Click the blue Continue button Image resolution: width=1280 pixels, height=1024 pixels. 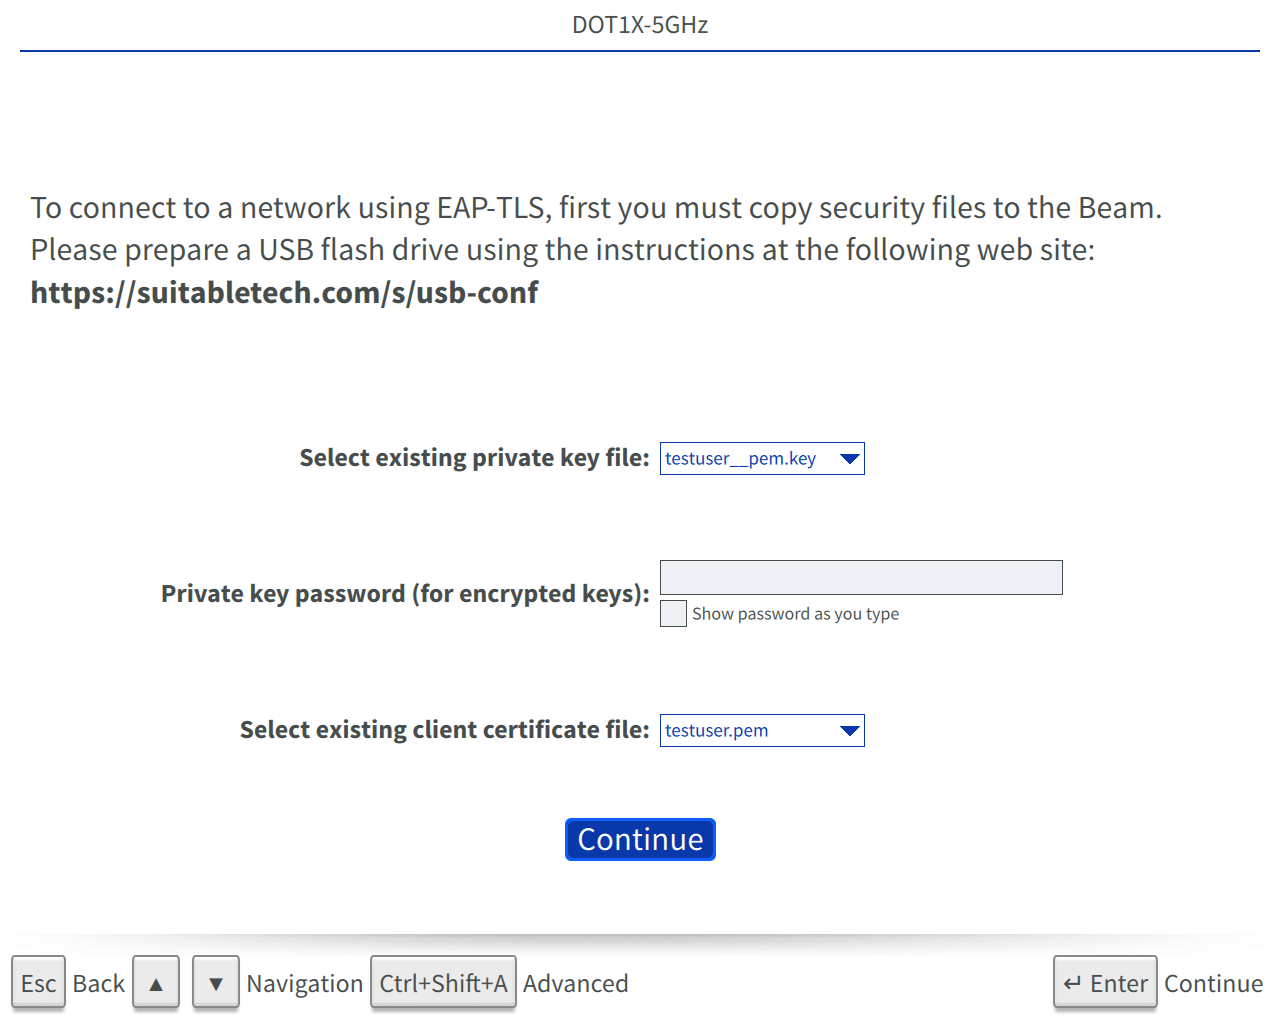point(640,839)
